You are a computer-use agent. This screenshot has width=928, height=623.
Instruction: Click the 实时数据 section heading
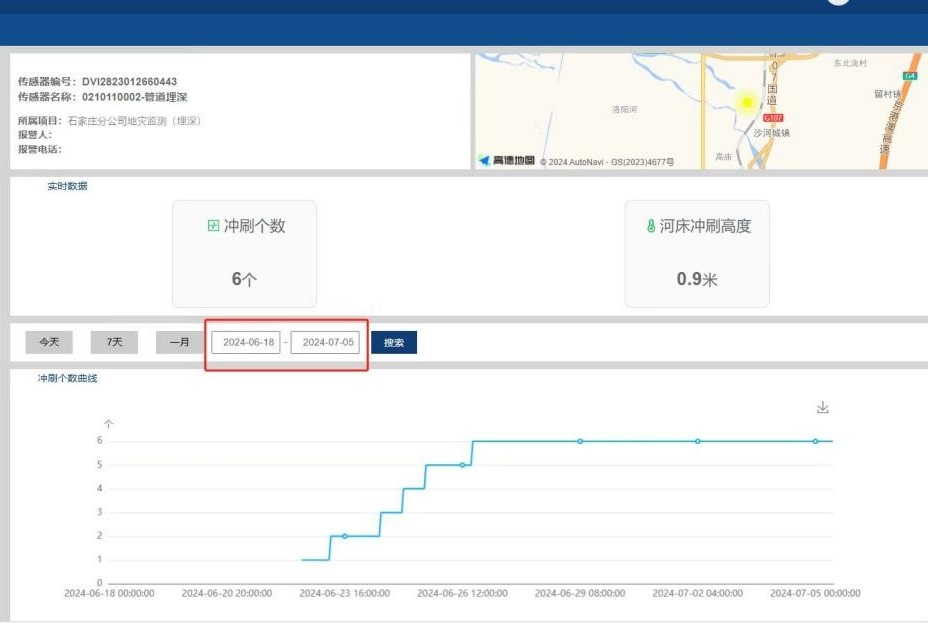coord(67,186)
